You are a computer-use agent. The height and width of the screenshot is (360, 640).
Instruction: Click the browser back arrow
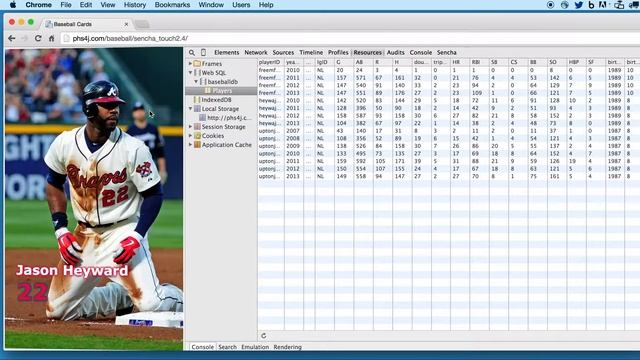point(11,38)
